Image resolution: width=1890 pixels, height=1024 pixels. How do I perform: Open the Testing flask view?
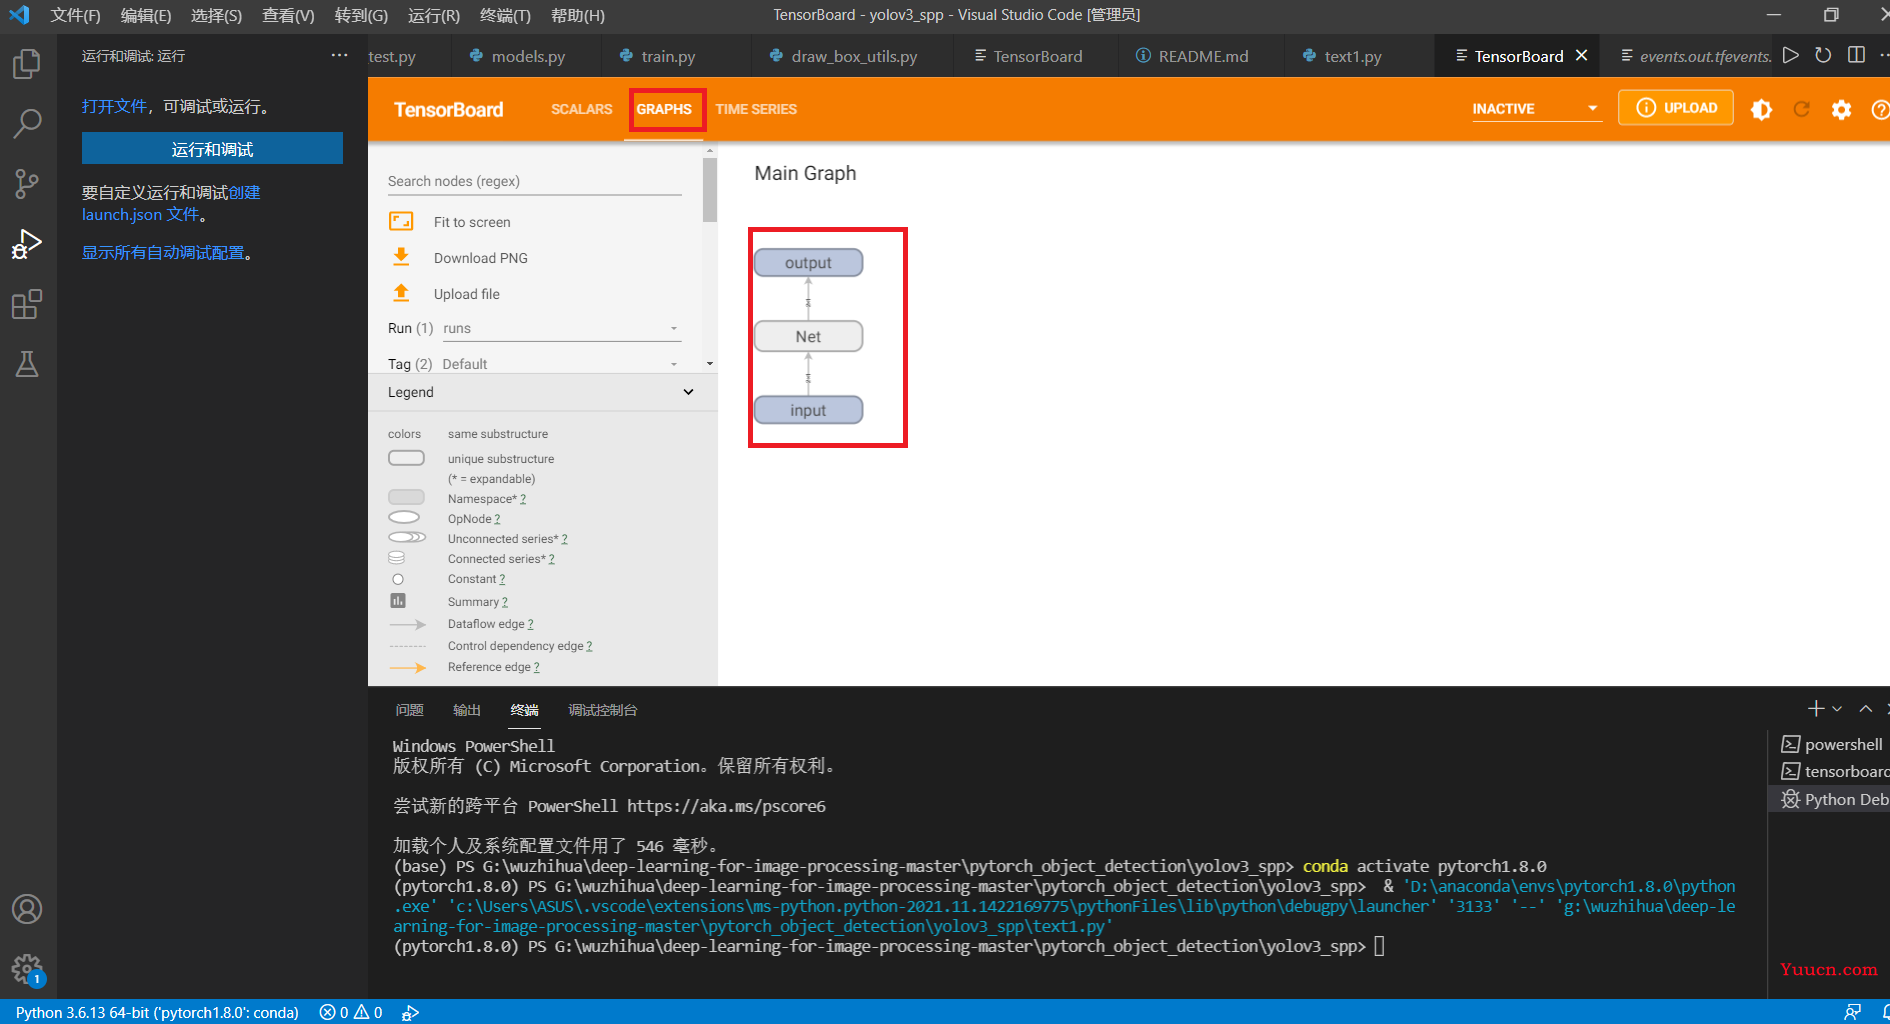click(27, 364)
